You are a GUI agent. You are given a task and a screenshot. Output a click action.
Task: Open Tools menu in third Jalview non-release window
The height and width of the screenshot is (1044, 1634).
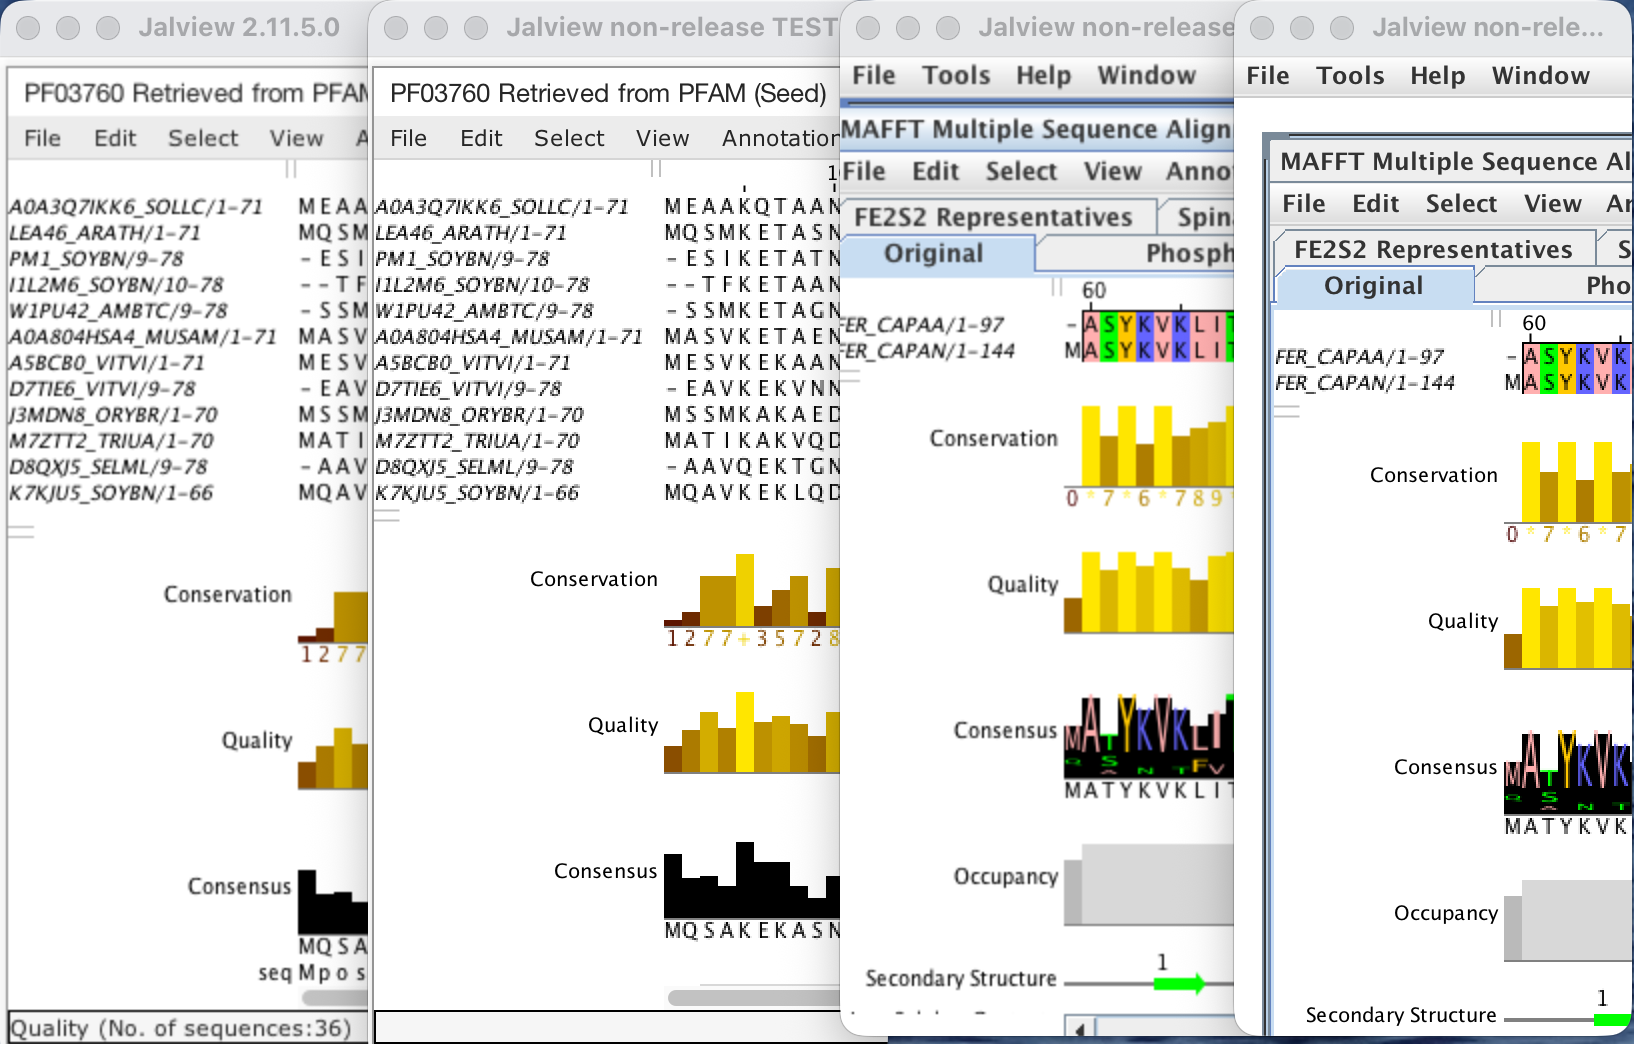point(956,75)
